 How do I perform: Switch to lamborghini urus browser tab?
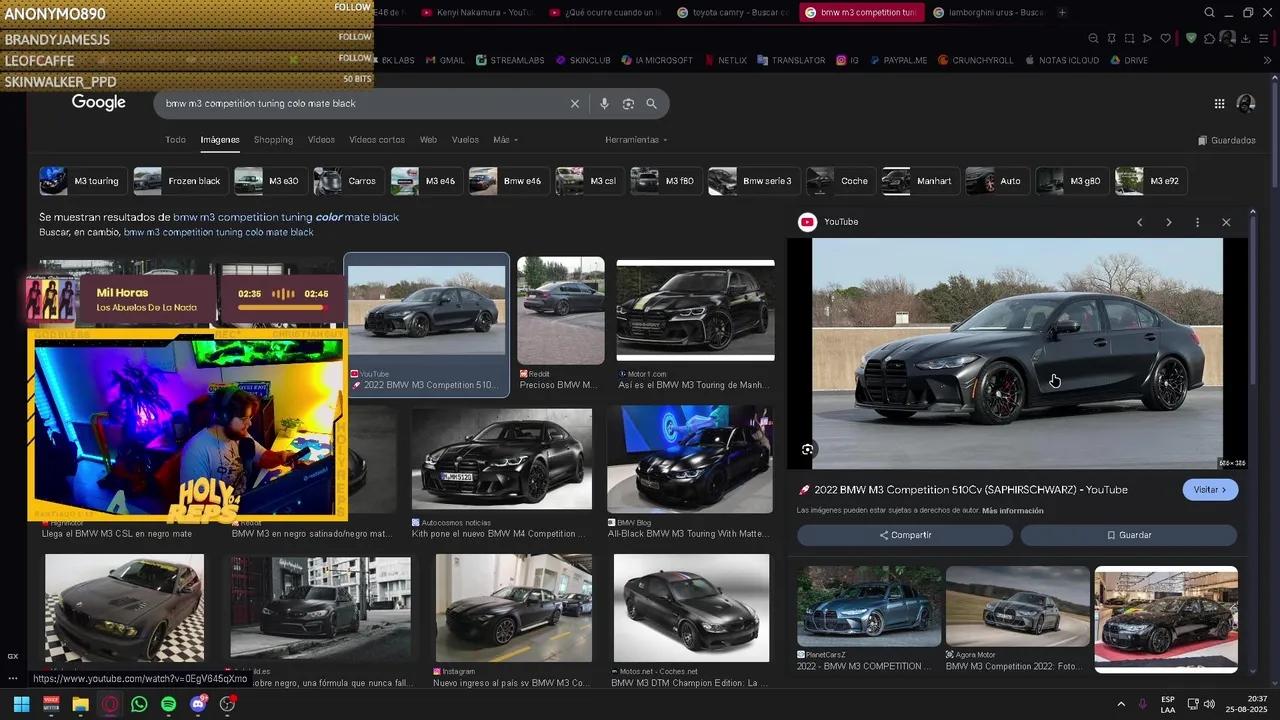tap(989, 12)
